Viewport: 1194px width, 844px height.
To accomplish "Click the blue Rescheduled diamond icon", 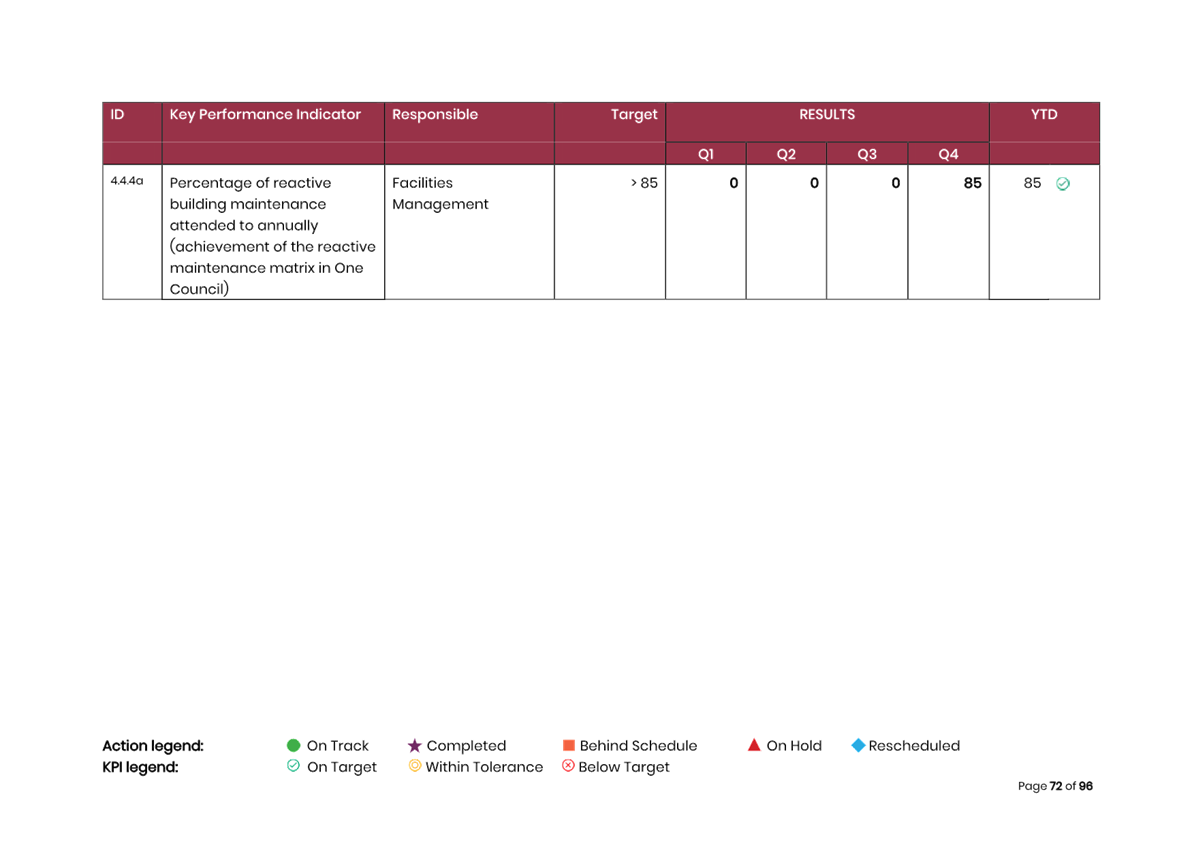I will [857, 746].
